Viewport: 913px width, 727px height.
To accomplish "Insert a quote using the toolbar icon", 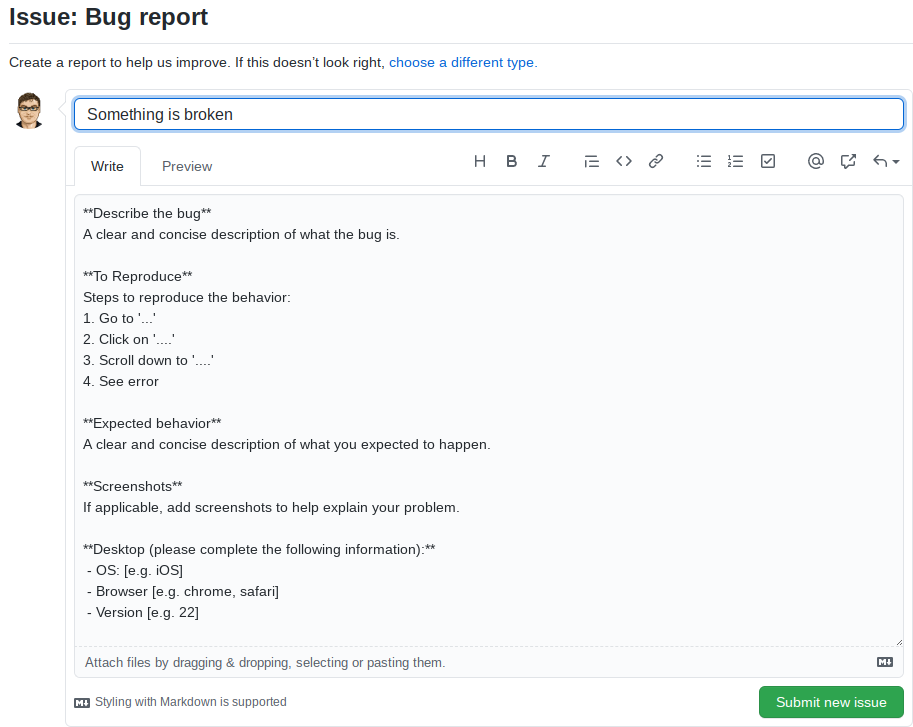I will [x=591, y=161].
